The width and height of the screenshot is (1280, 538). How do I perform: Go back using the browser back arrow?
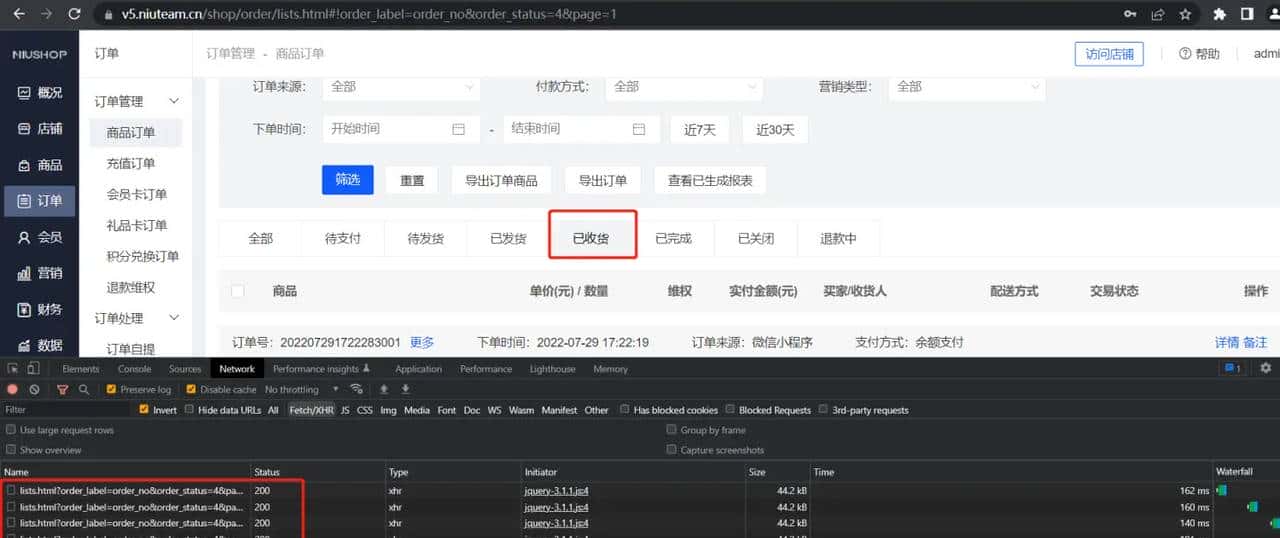click(19, 14)
